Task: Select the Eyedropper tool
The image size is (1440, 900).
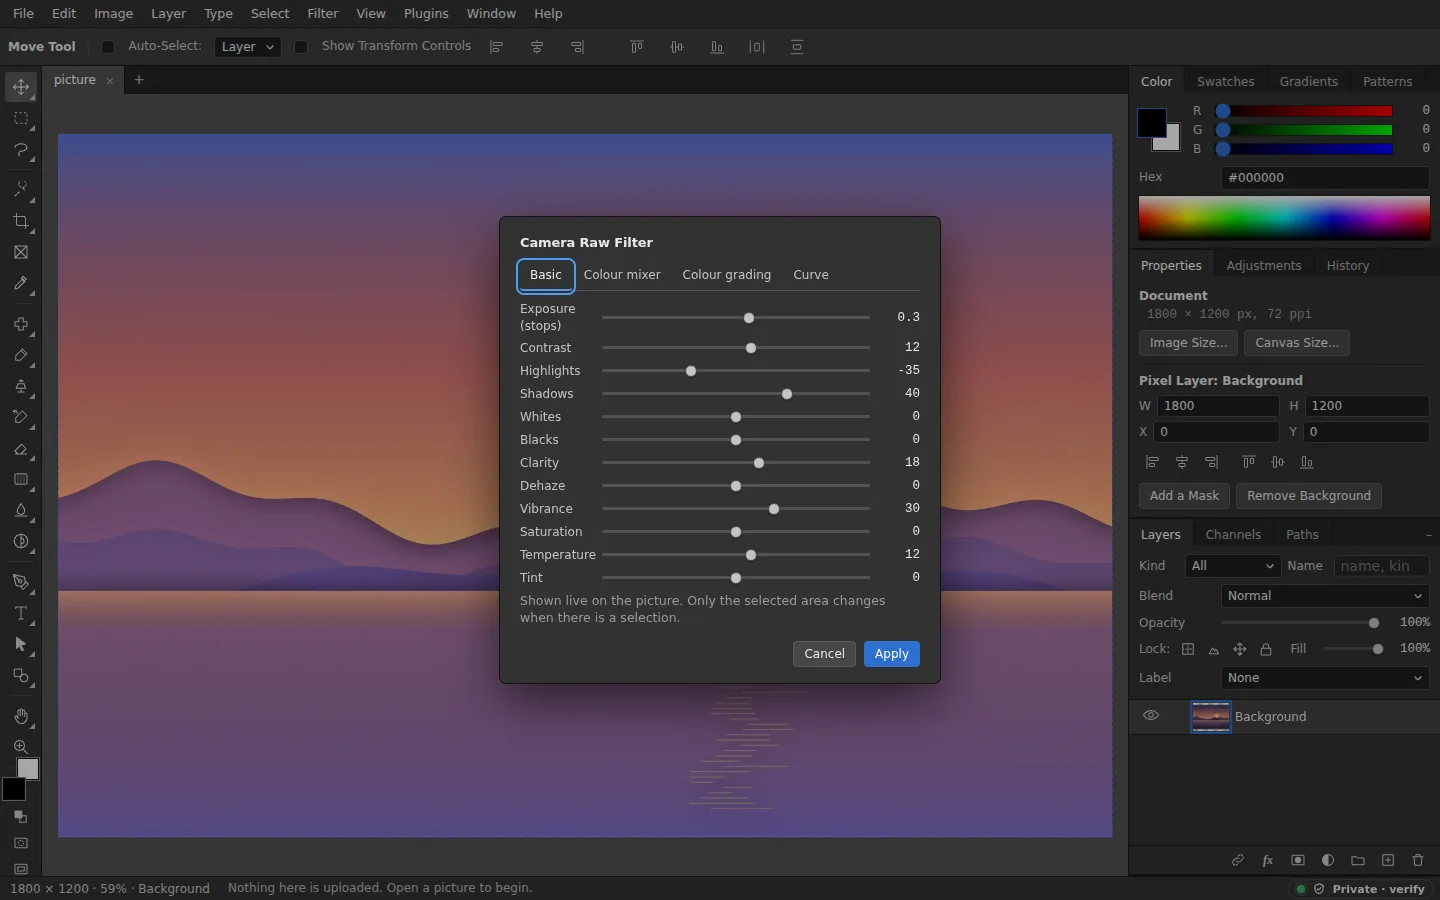Action: click(x=21, y=284)
